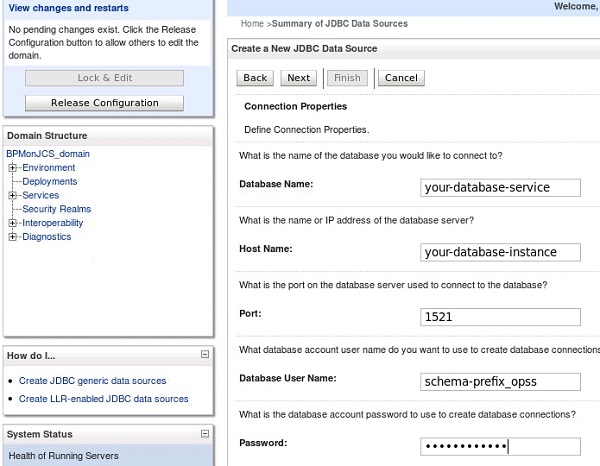This screenshot has width=600, height=466.
Task: Click the Lock & Edit button
Action: [x=104, y=78]
